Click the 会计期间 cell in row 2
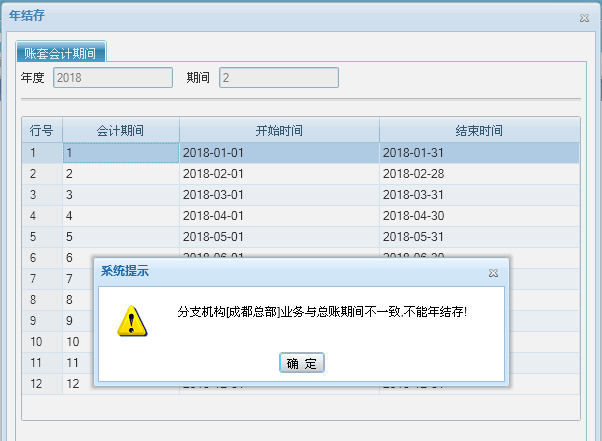The image size is (602, 441). 121,174
